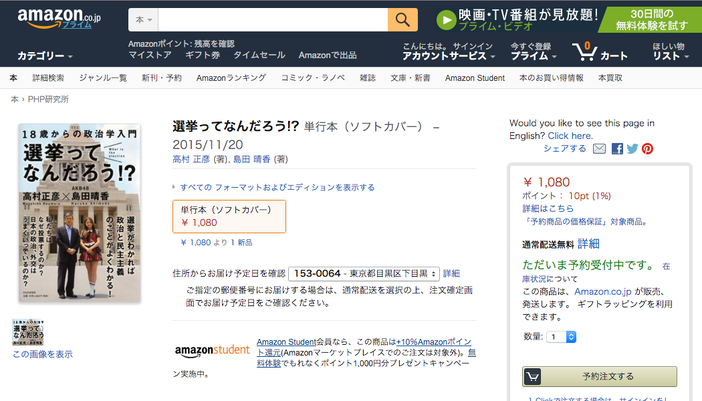This screenshot has height=401, width=702.
Task: Share on Pinterest icon
Action: tap(647, 149)
